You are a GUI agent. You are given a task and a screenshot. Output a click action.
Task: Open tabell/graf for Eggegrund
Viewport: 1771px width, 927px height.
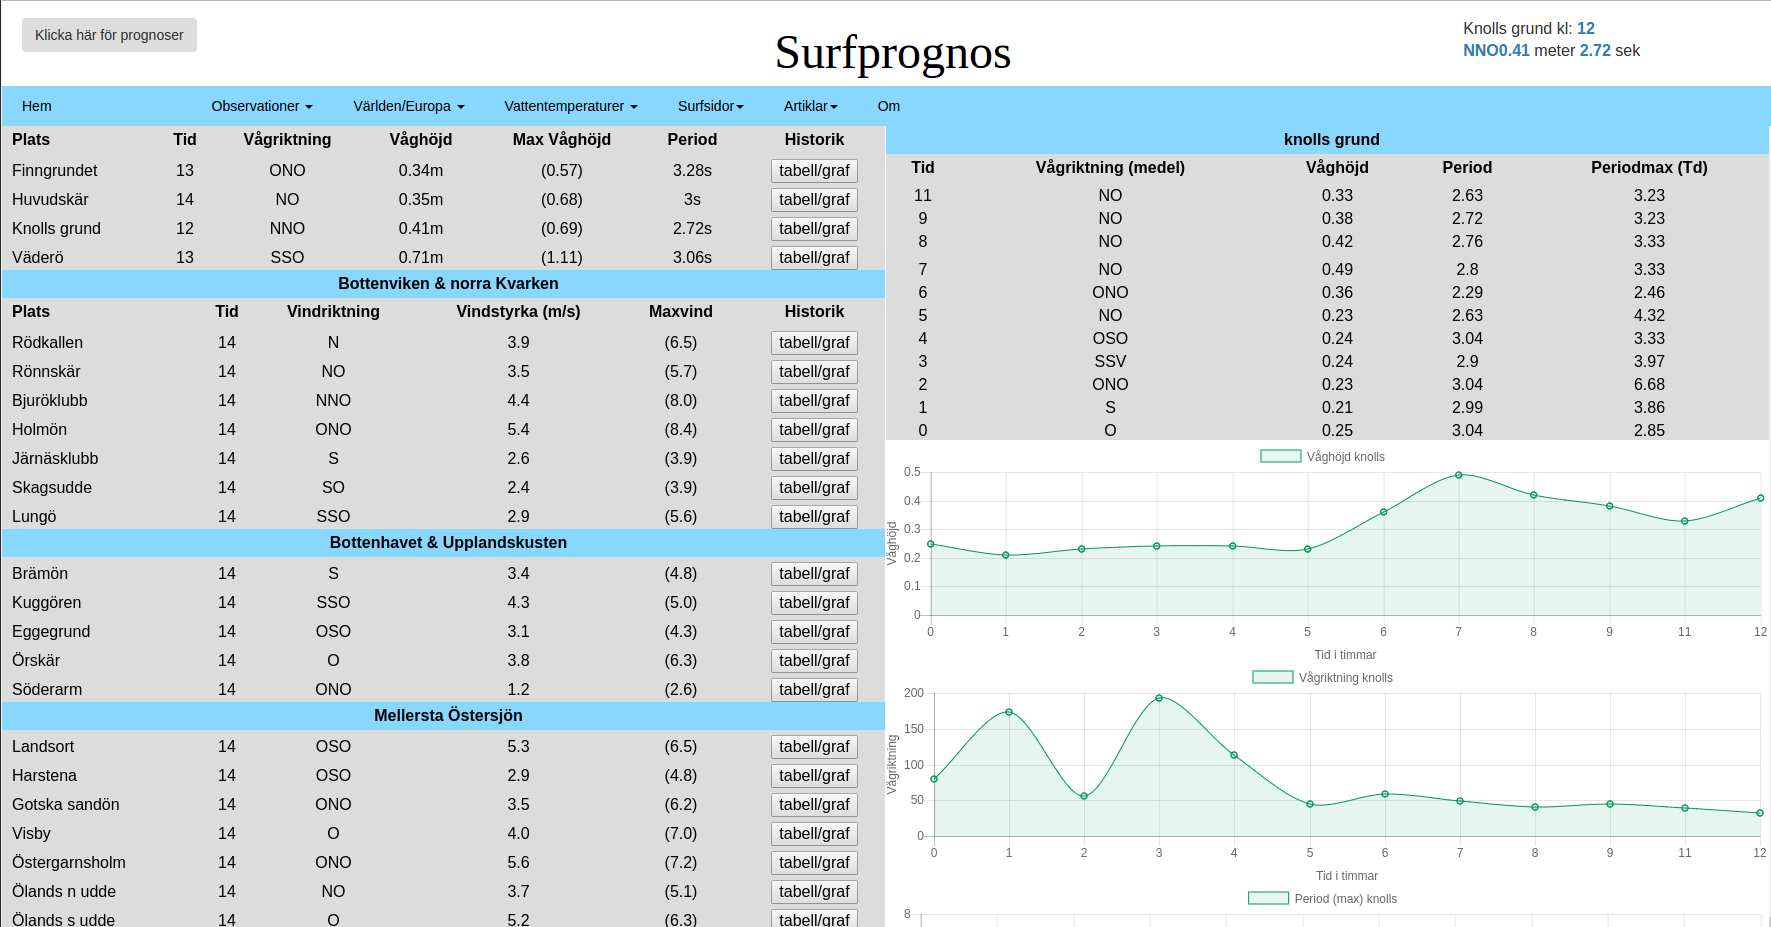click(814, 632)
